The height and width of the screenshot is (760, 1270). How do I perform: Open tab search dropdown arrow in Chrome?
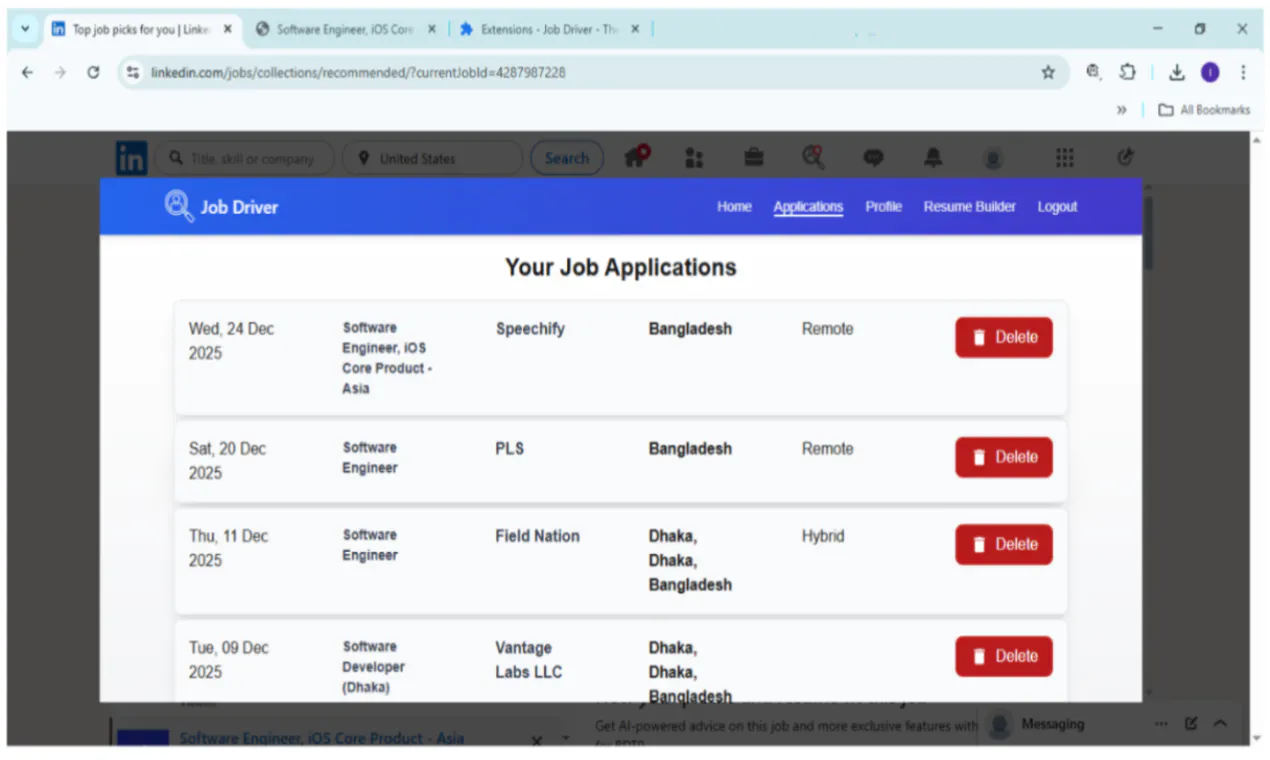click(25, 29)
